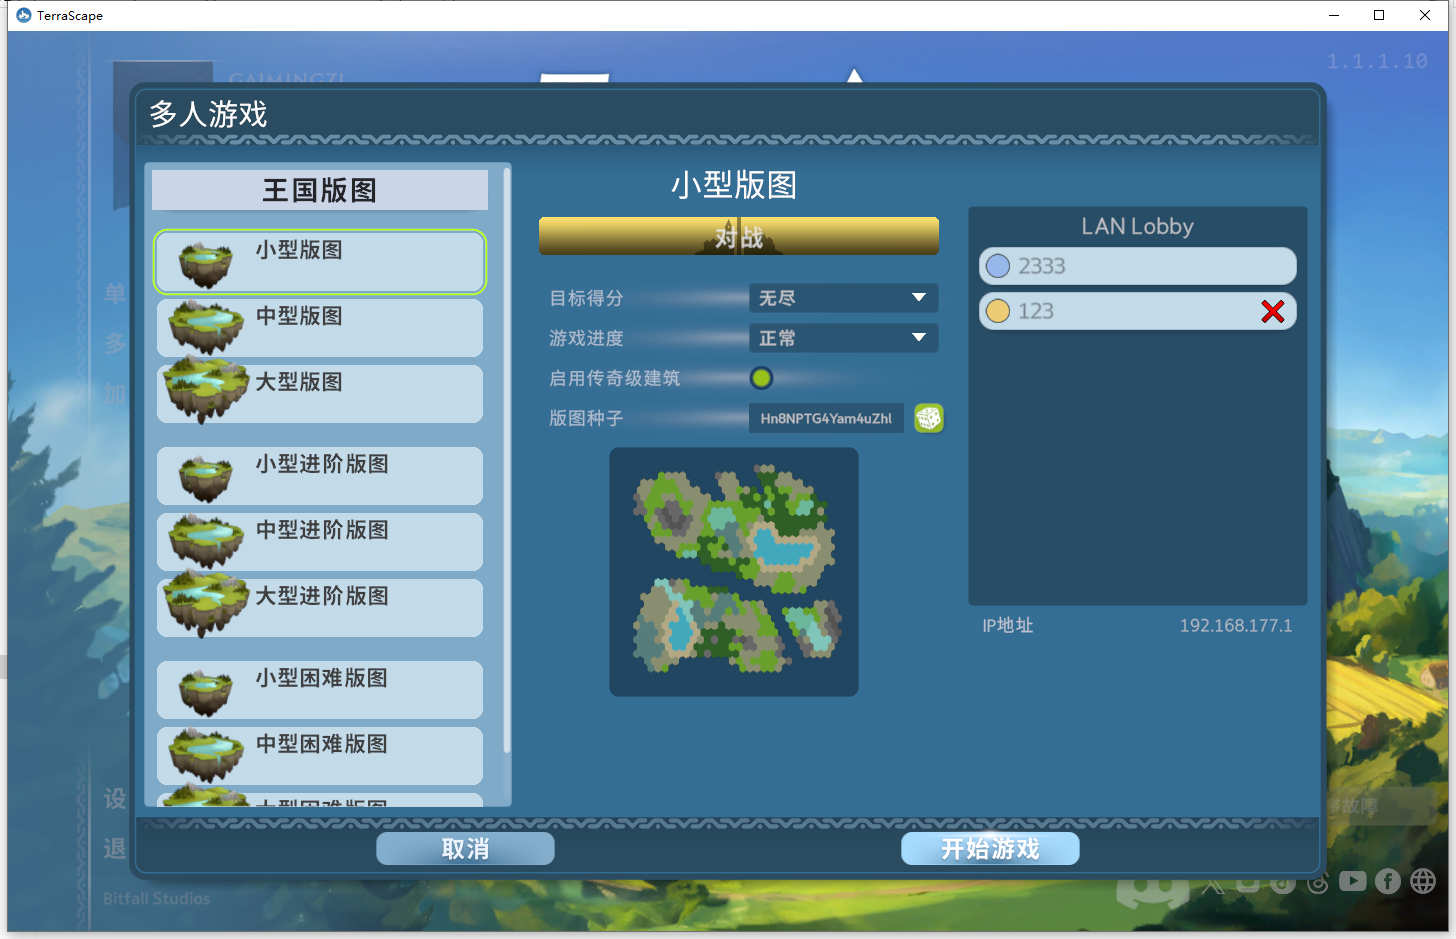Open the Facebook social link icon

click(1387, 881)
